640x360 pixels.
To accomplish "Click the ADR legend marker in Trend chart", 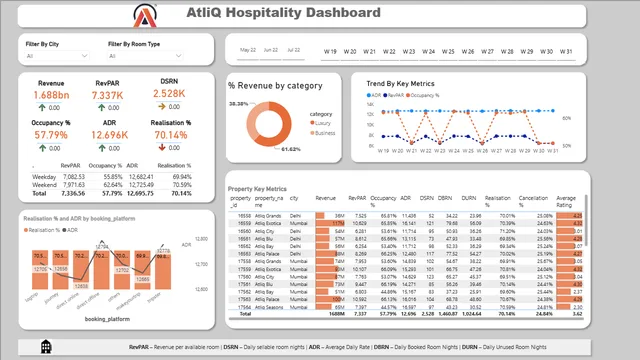I will 369,95.
